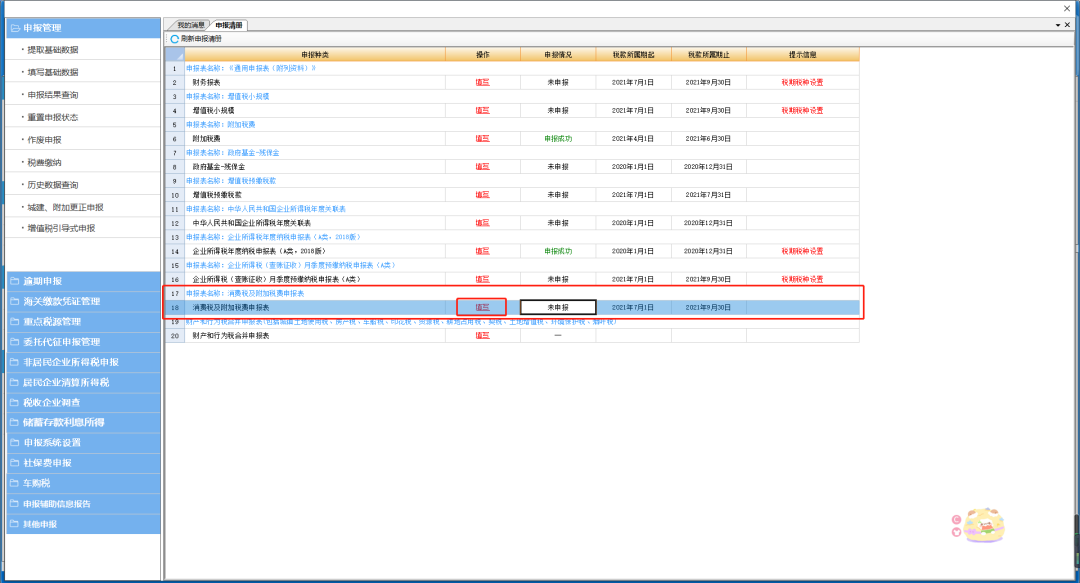This screenshot has height=583, width=1080.
Task: Click 税期税种设置 link in 财务报表 row
Action: pos(802,83)
